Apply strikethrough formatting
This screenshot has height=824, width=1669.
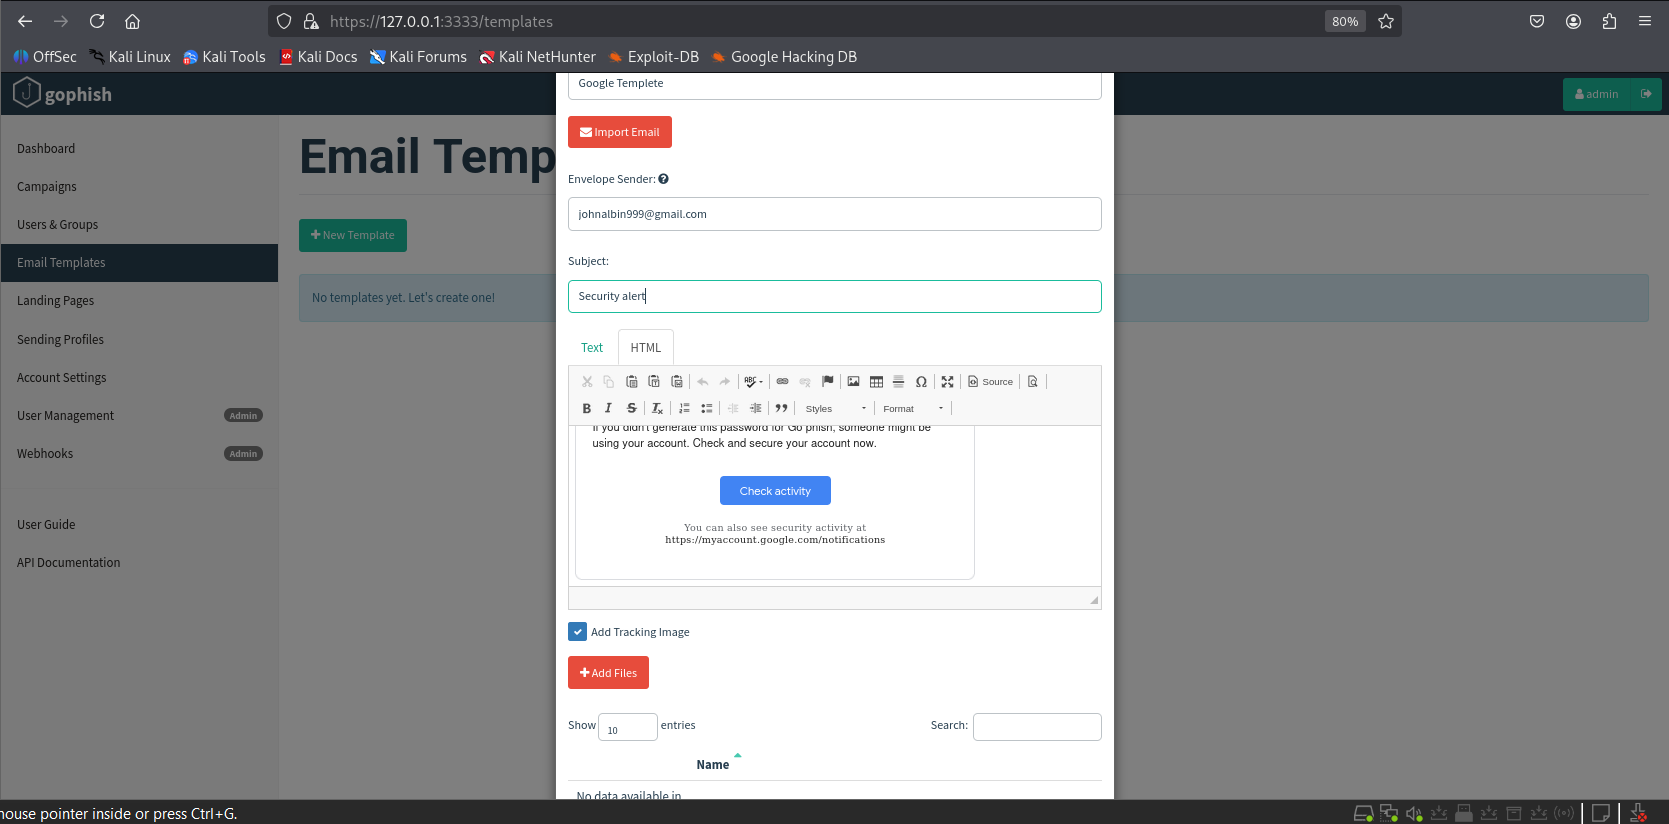tap(632, 408)
